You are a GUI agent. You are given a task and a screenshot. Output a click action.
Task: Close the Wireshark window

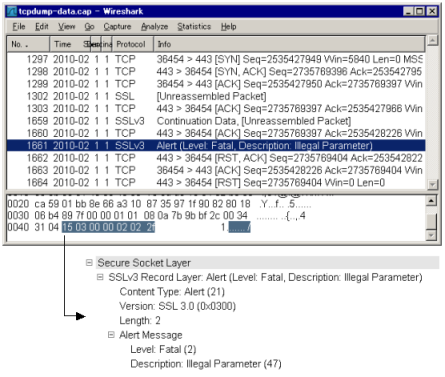pos(432,11)
